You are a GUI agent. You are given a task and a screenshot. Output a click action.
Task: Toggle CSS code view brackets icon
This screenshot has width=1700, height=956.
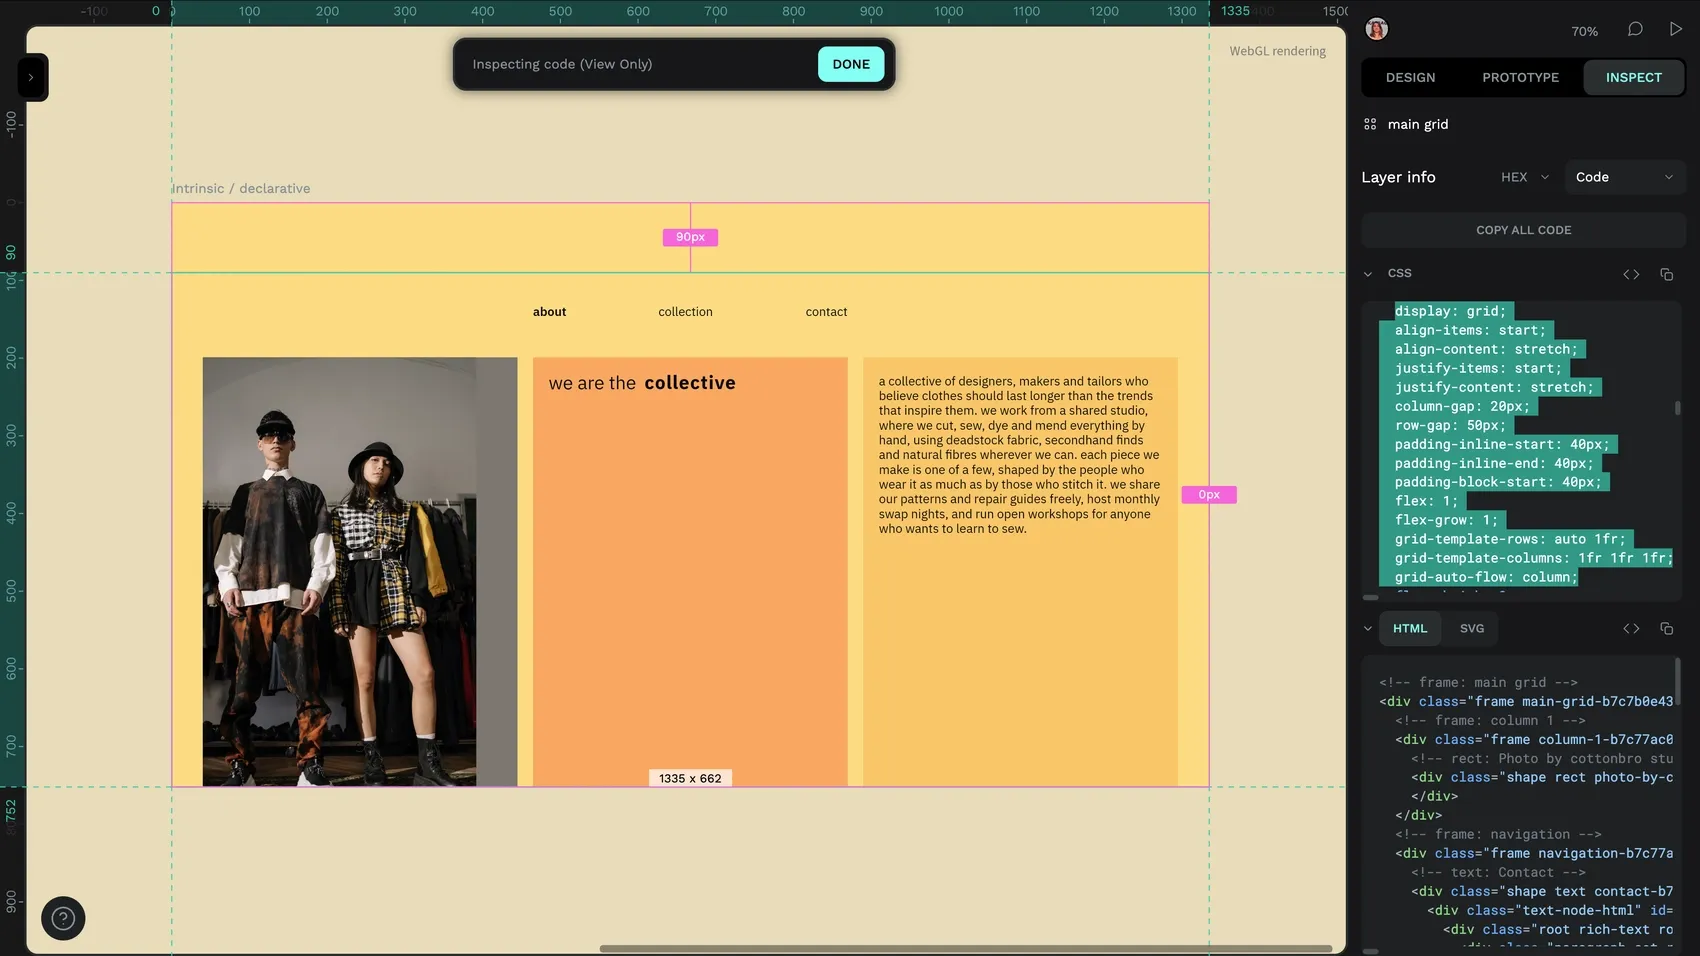click(1631, 274)
